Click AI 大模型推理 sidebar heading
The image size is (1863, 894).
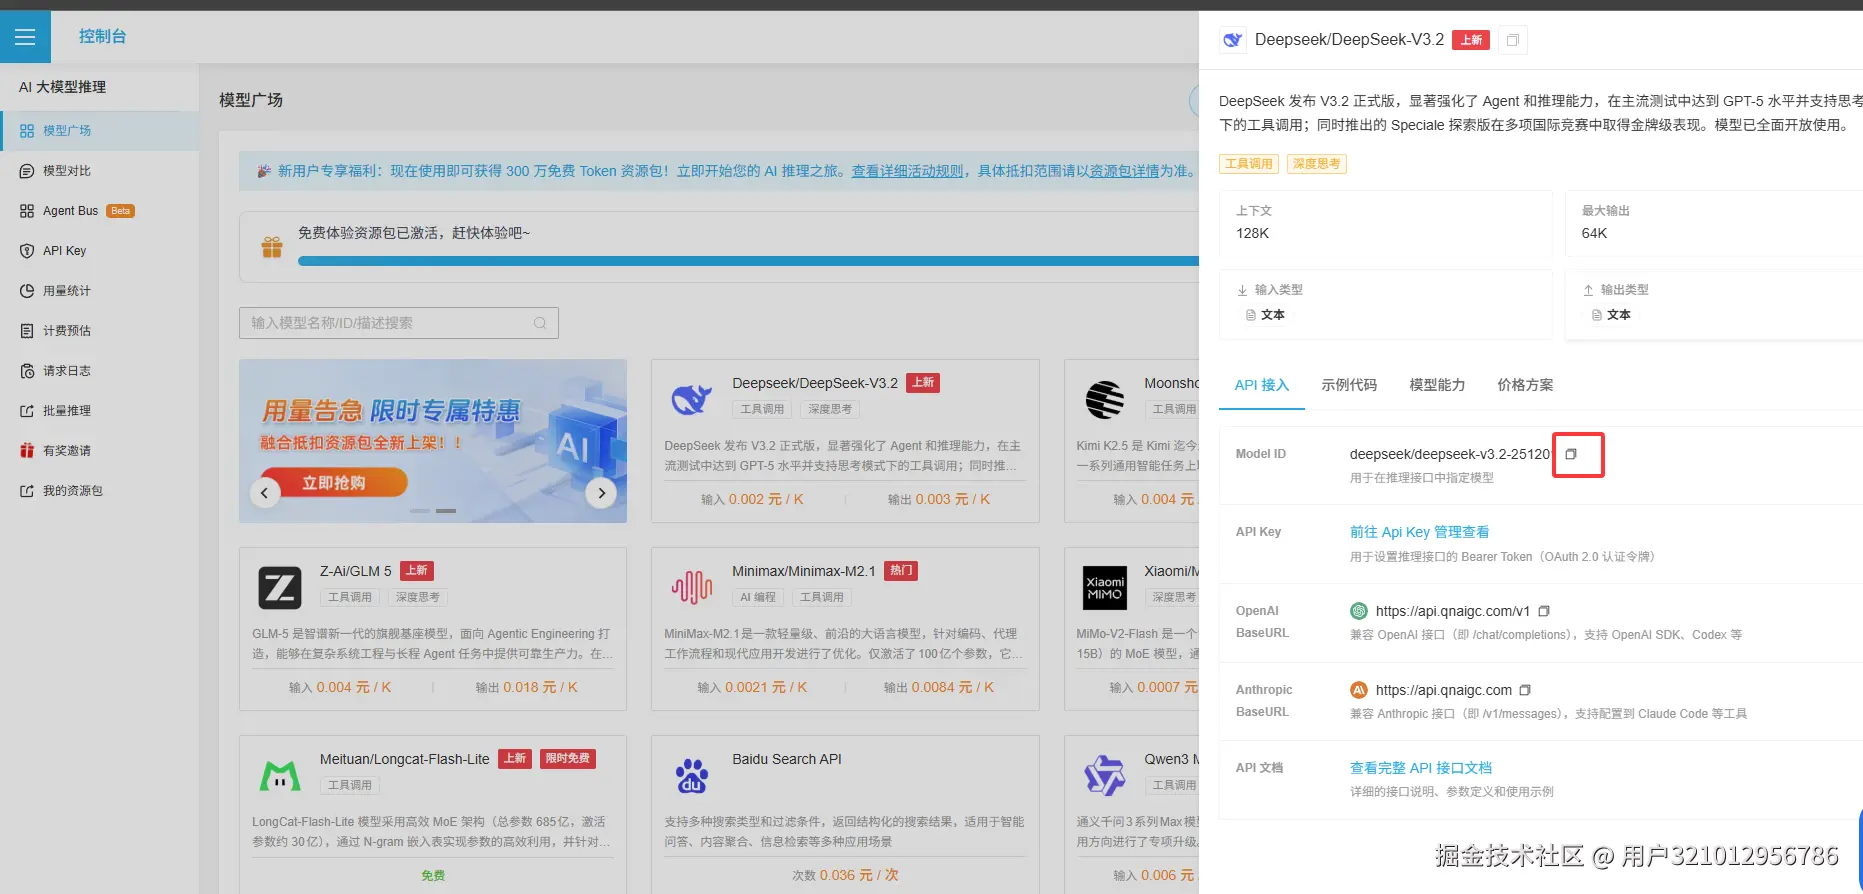pyautogui.click(x=62, y=87)
